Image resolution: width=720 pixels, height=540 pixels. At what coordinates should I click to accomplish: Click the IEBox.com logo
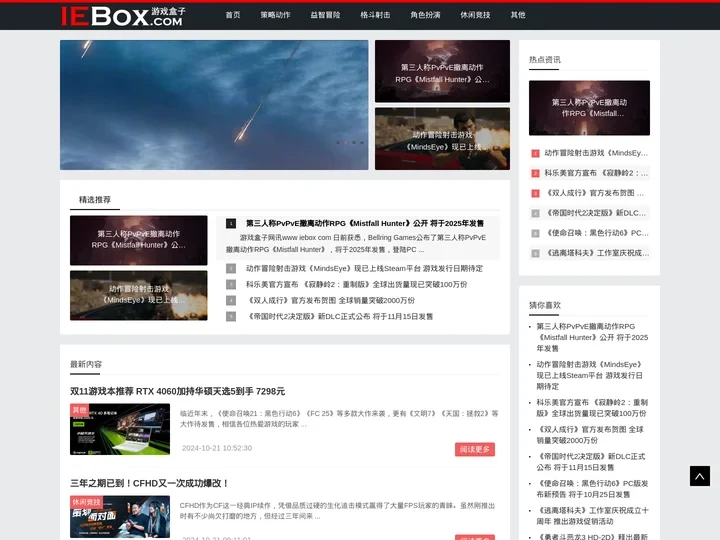(123, 16)
